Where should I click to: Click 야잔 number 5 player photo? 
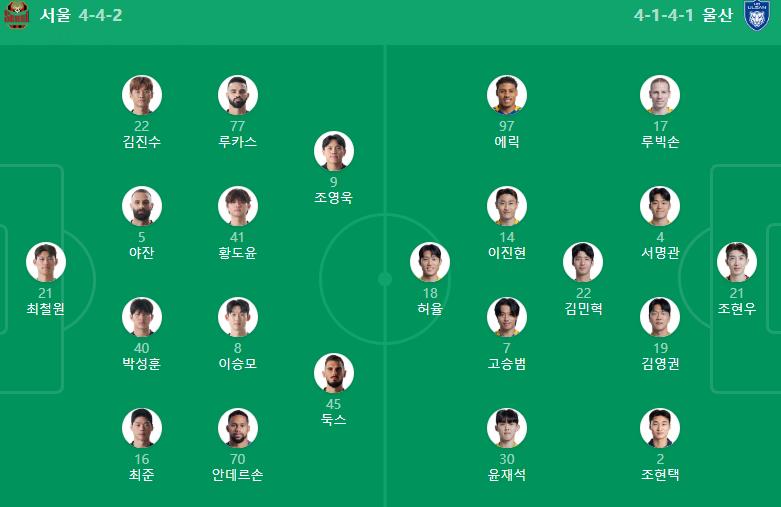point(142,206)
